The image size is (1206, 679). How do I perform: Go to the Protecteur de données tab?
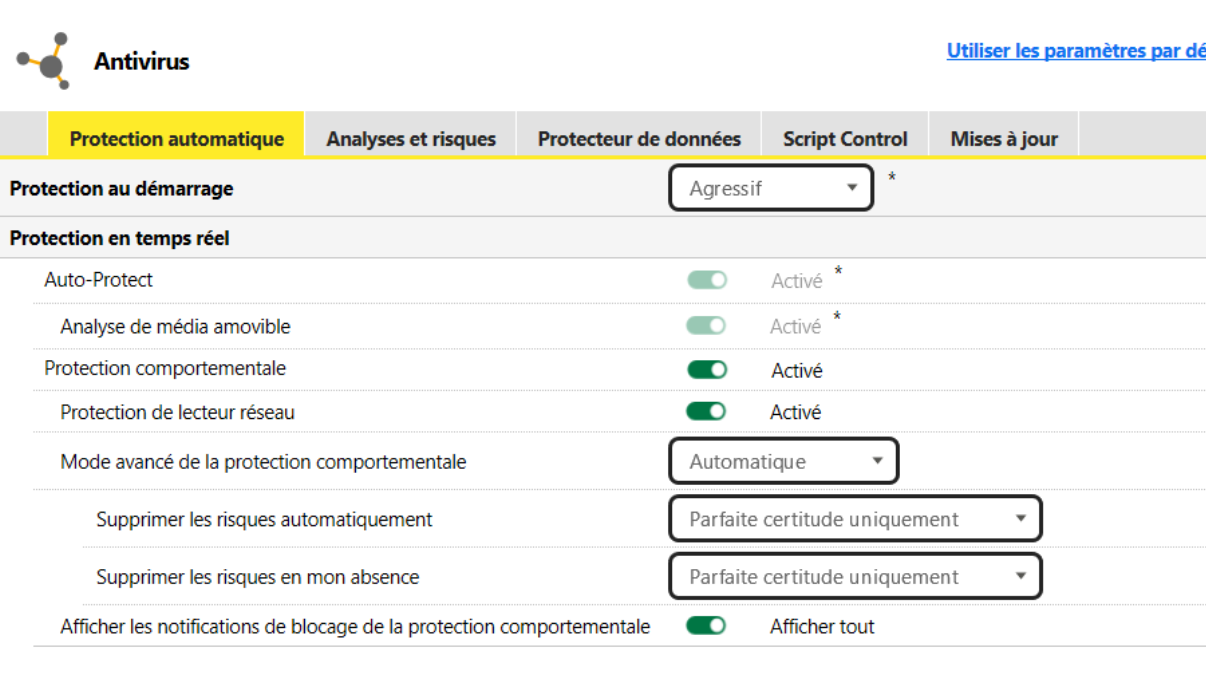(639, 139)
